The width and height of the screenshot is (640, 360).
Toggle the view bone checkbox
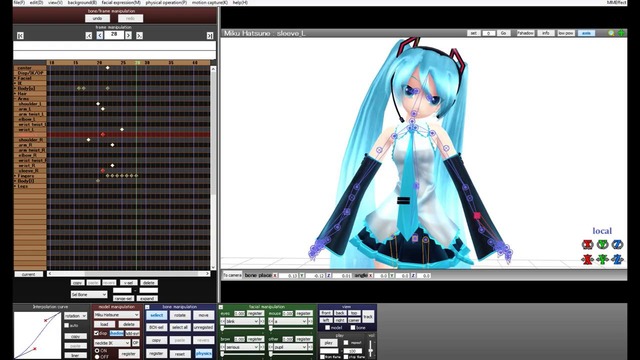tap(353, 327)
